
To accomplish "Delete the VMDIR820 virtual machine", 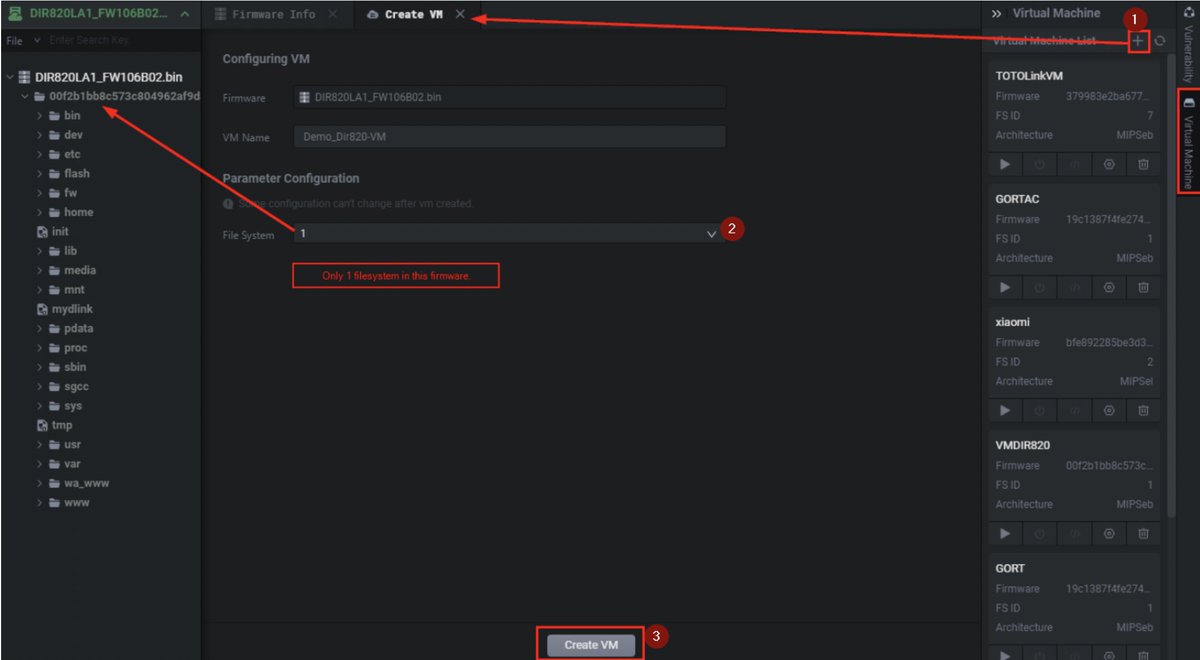I will pyautogui.click(x=1144, y=533).
